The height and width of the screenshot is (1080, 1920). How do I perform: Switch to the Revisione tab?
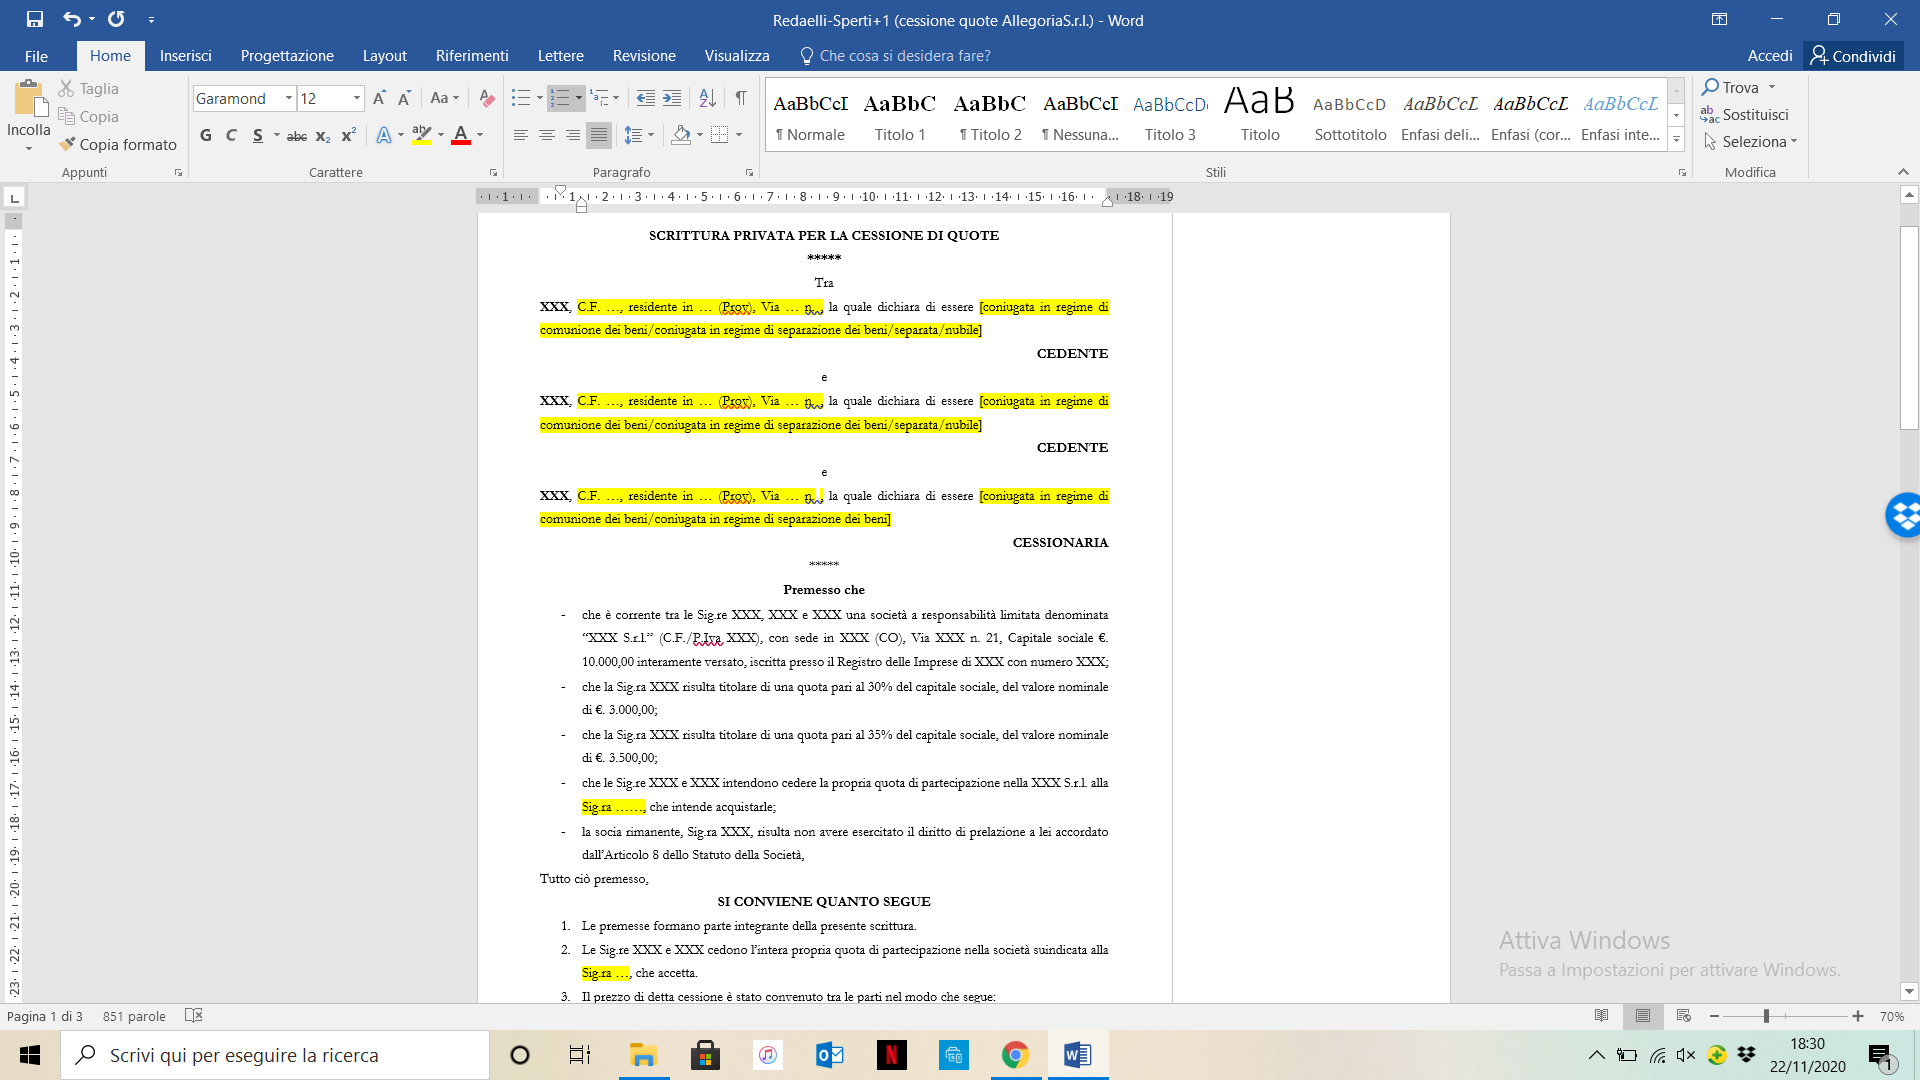(643, 56)
